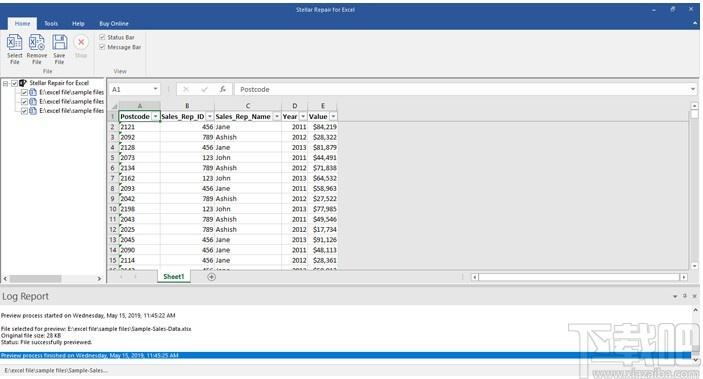Click the 'Preview process started' log line

click(x=88, y=315)
